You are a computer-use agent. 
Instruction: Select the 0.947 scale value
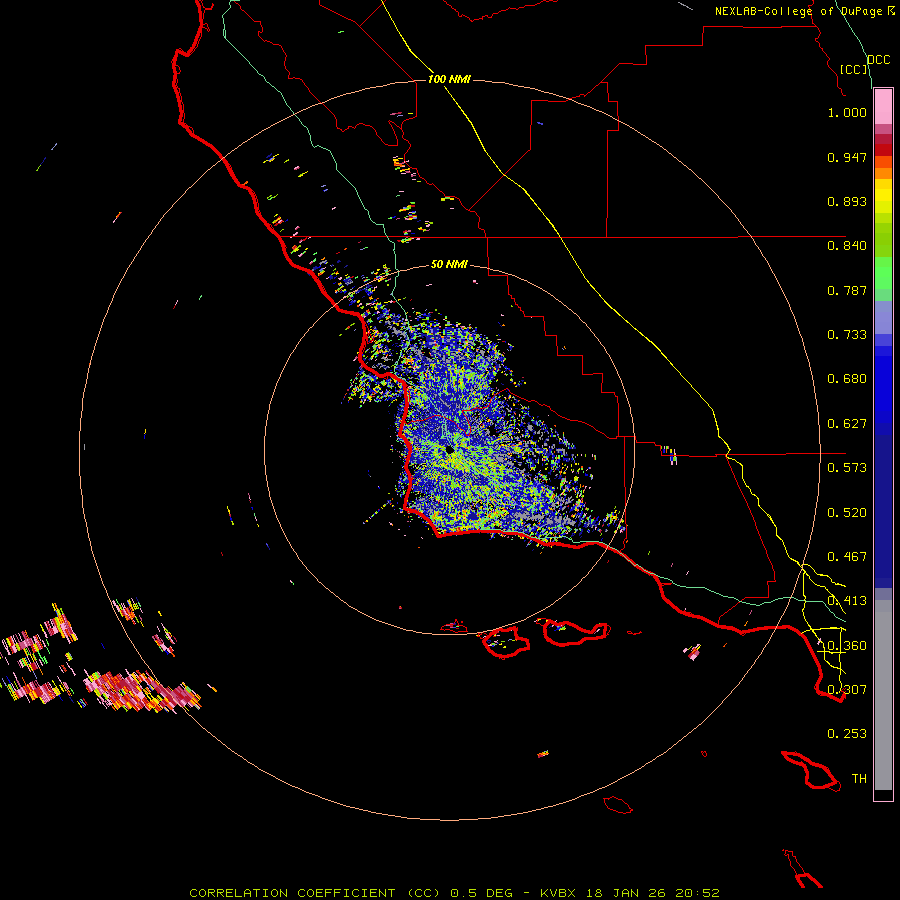pos(847,157)
